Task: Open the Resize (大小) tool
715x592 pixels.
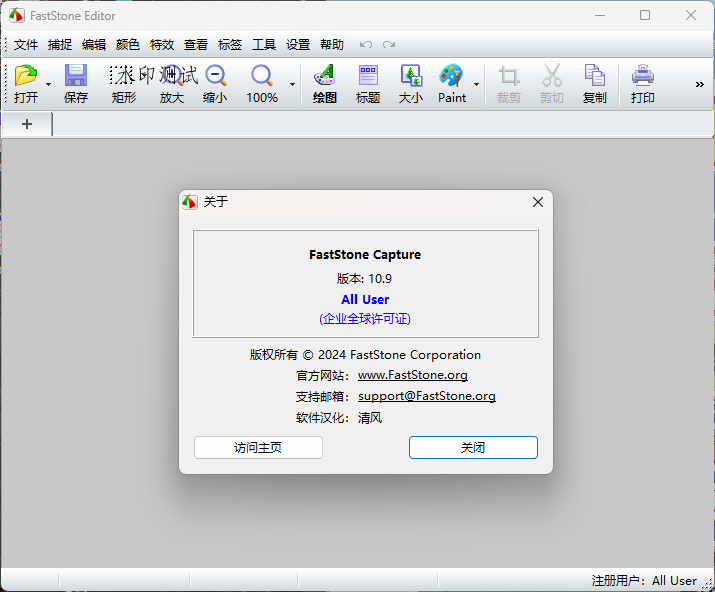Action: tap(411, 75)
